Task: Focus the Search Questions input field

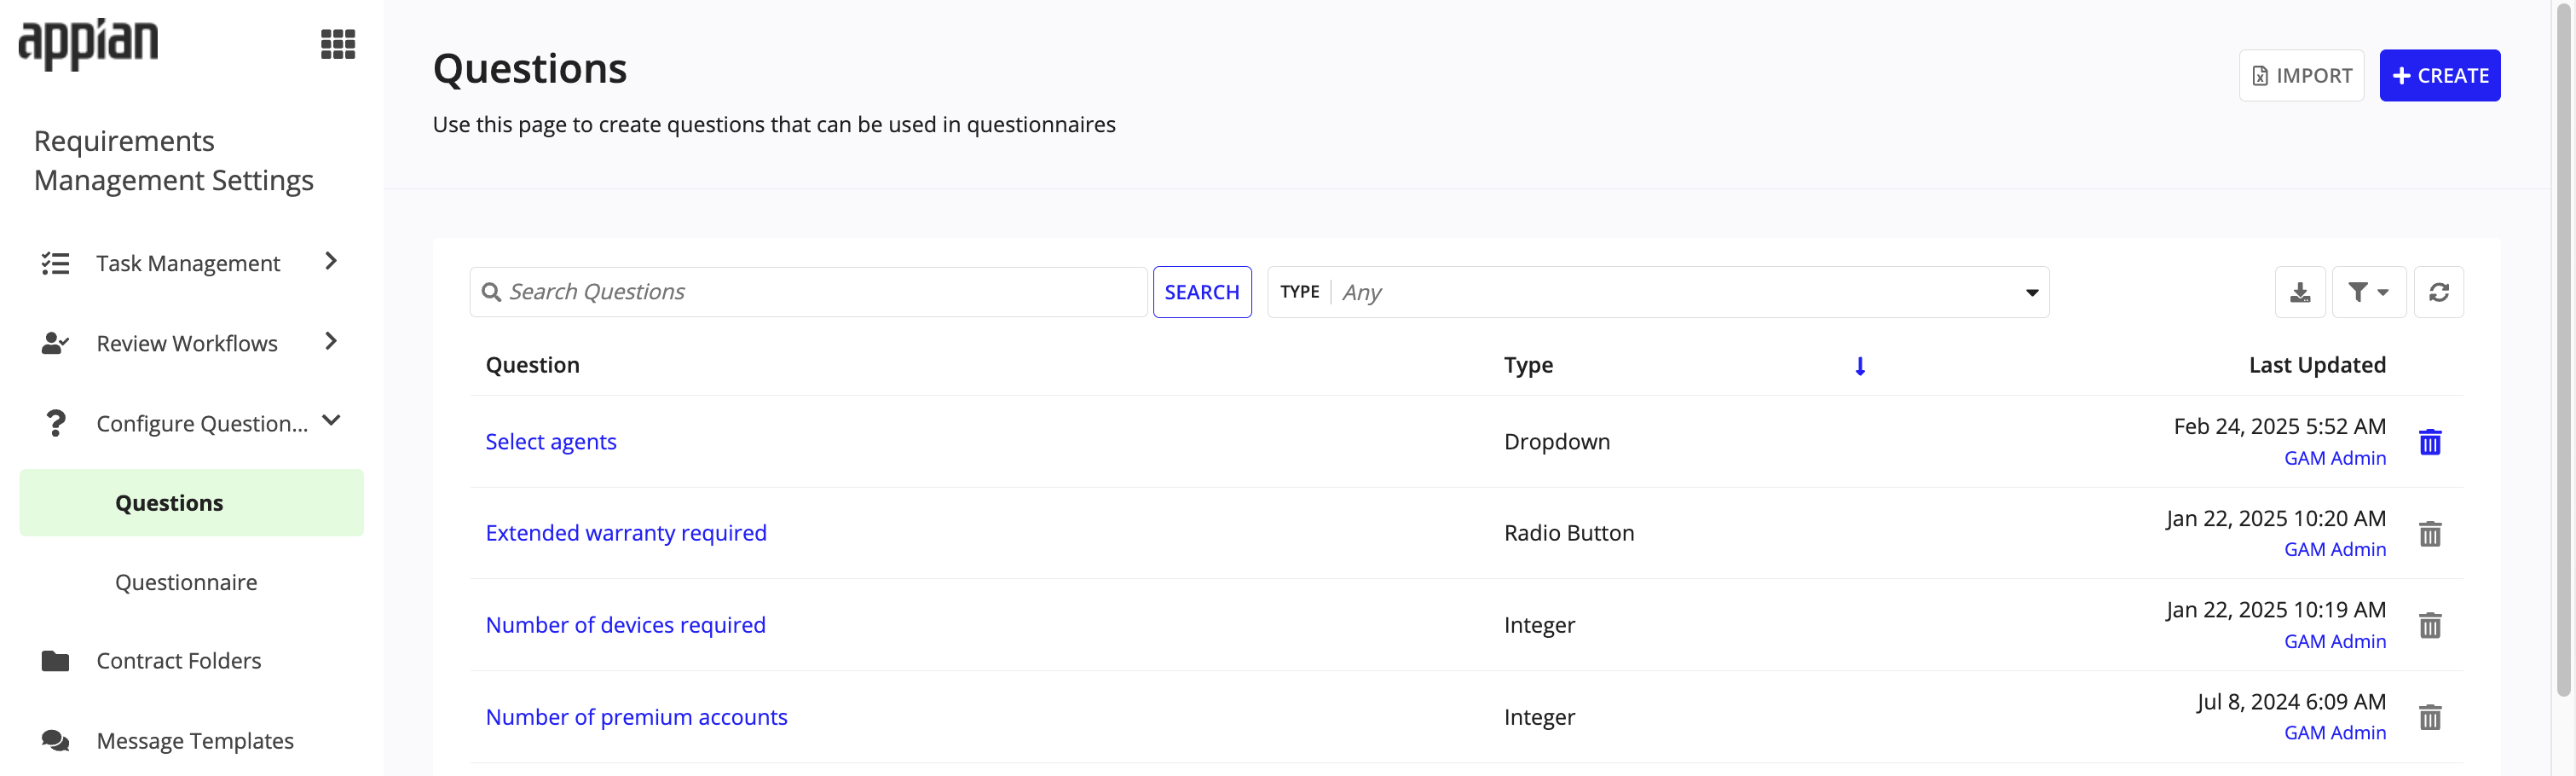Action: [808, 292]
